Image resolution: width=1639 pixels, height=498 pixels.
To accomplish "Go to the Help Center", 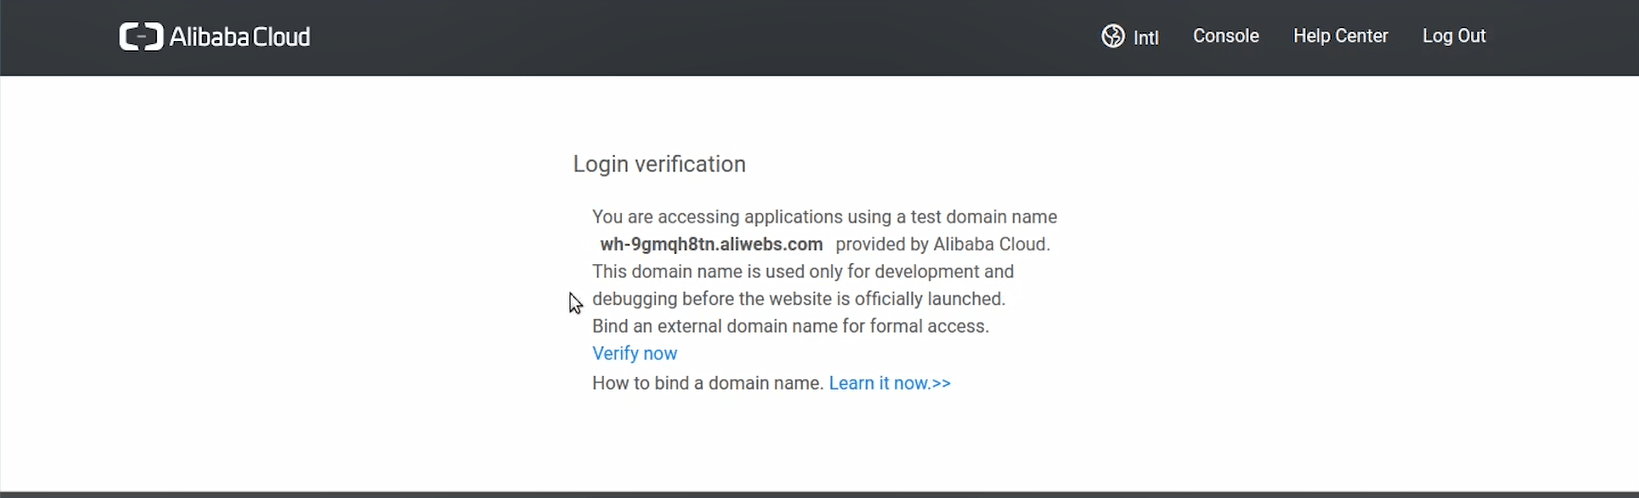I will [1340, 36].
